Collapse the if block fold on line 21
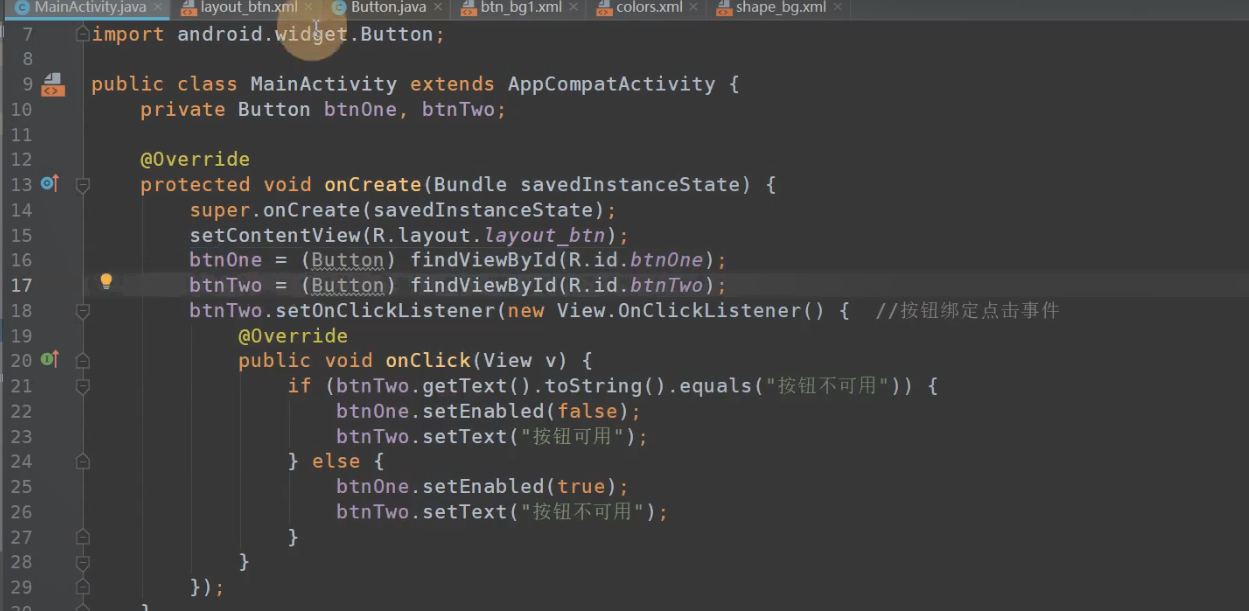 coord(83,386)
